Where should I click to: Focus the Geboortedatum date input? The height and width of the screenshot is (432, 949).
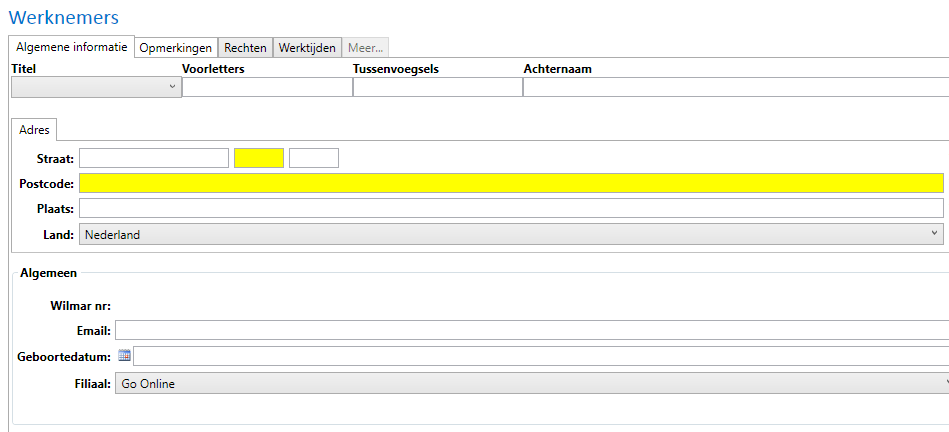pos(540,357)
